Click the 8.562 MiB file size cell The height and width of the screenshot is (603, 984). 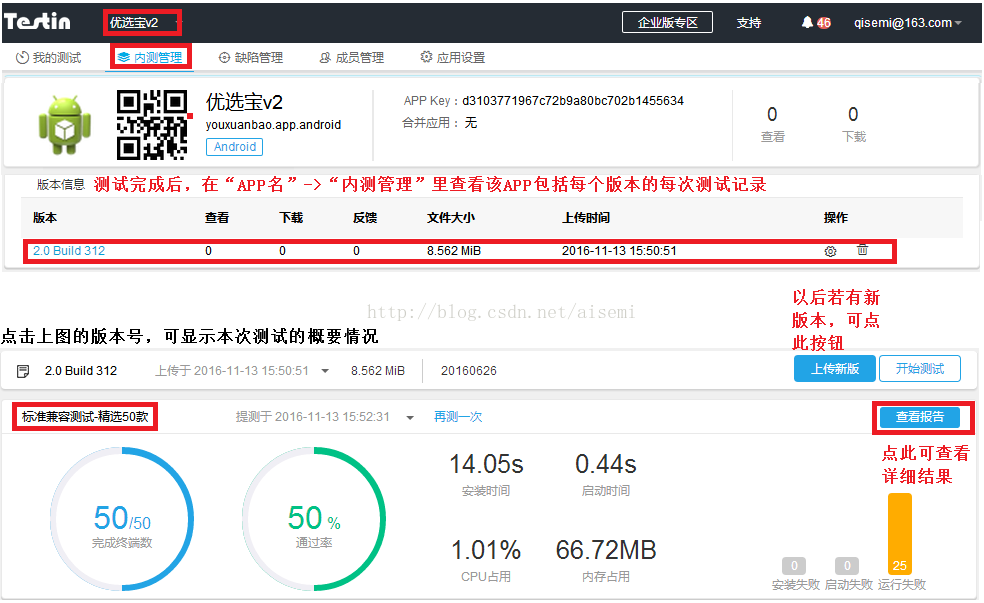(x=454, y=251)
